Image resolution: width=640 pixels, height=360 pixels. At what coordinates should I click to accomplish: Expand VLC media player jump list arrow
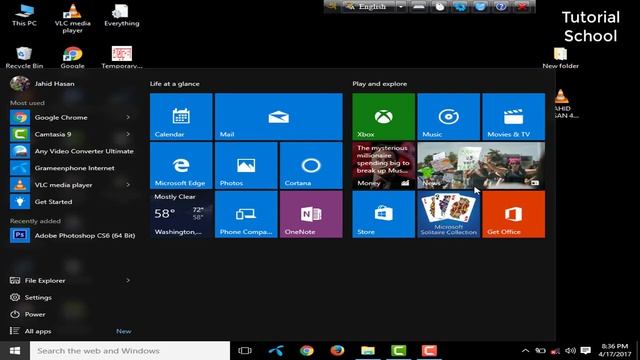click(x=128, y=184)
